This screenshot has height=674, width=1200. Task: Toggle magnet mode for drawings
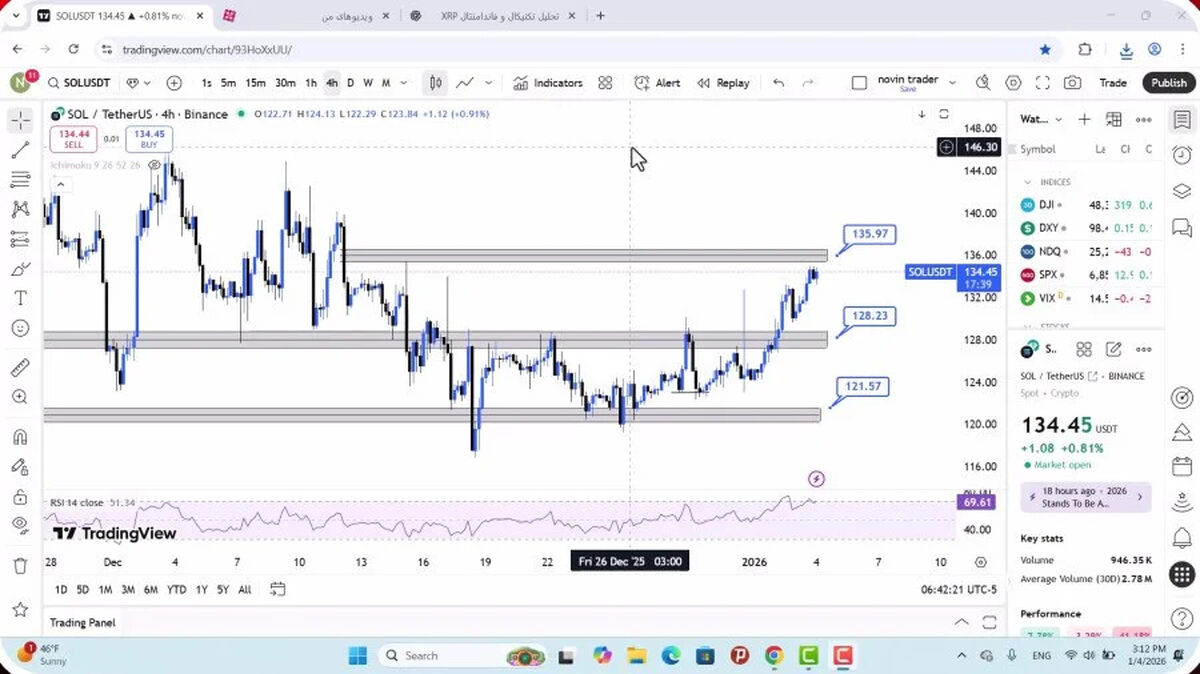pos(20,437)
